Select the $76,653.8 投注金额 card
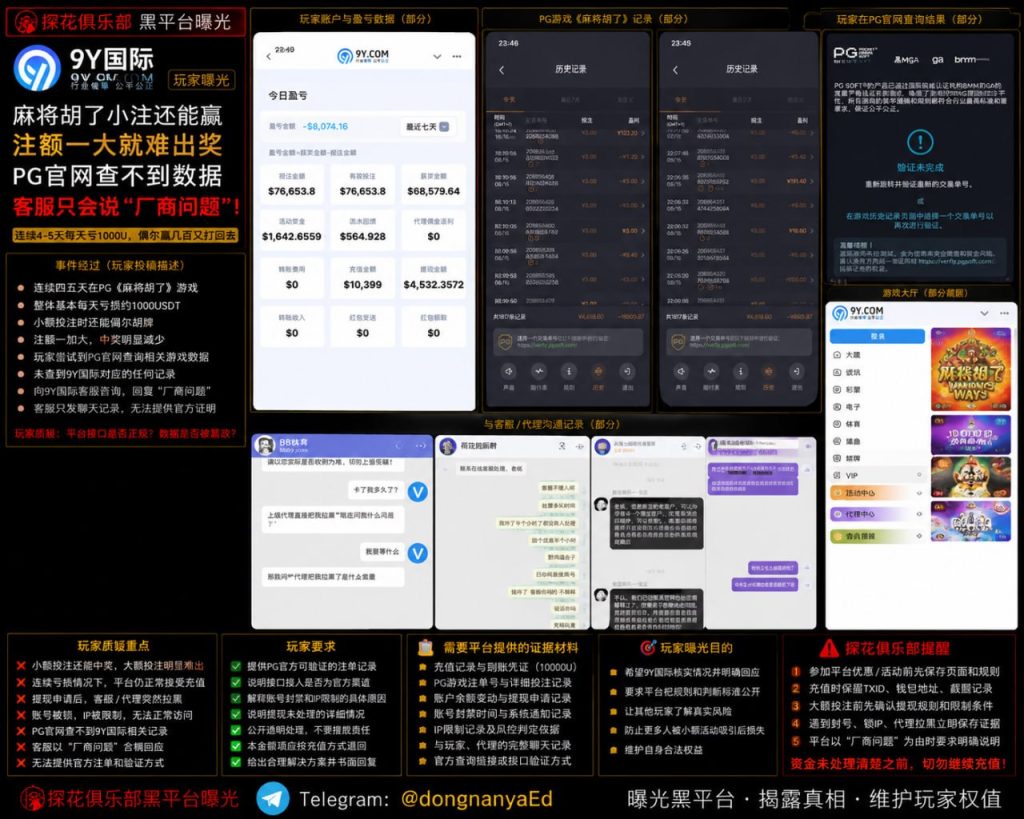This screenshot has height=819, width=1024. (291, 185)
